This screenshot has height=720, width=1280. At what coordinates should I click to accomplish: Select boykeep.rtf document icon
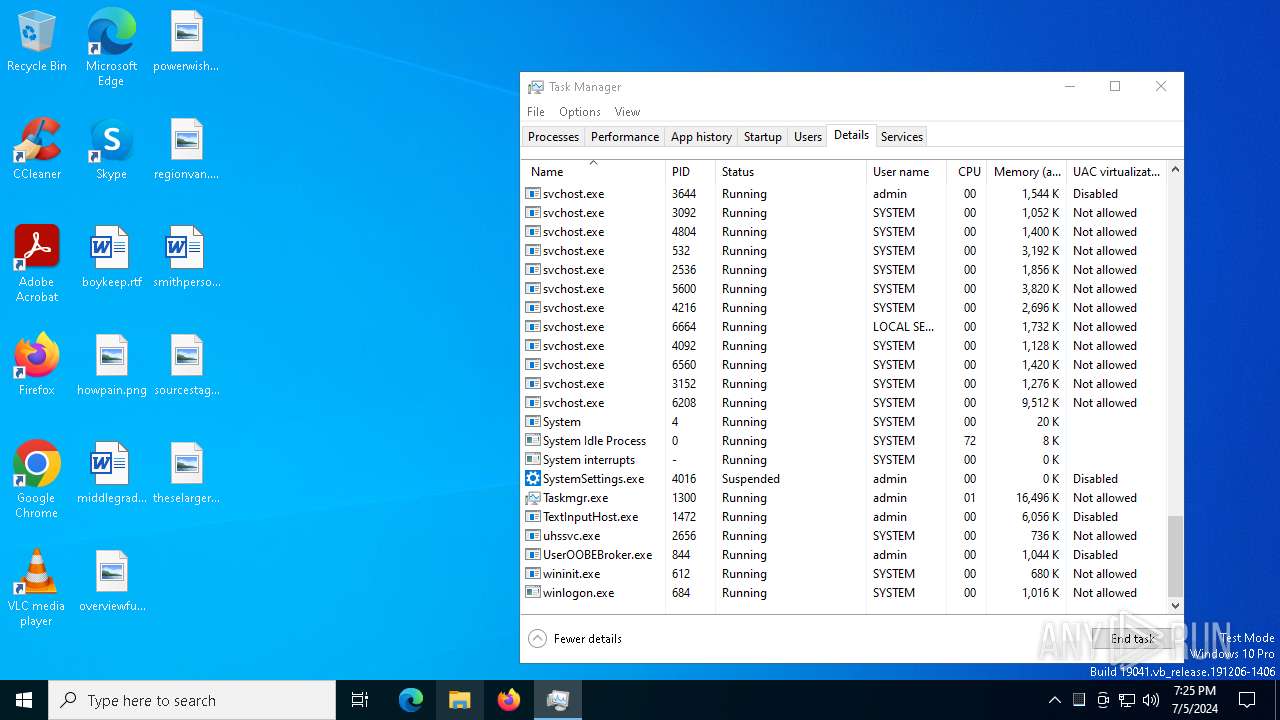[x=111, y=258]
